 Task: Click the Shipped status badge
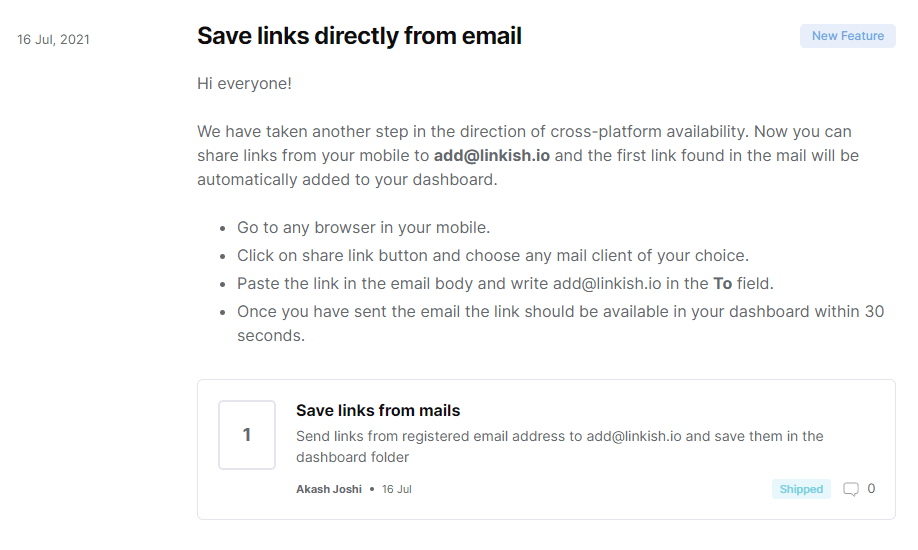point(801,489)
